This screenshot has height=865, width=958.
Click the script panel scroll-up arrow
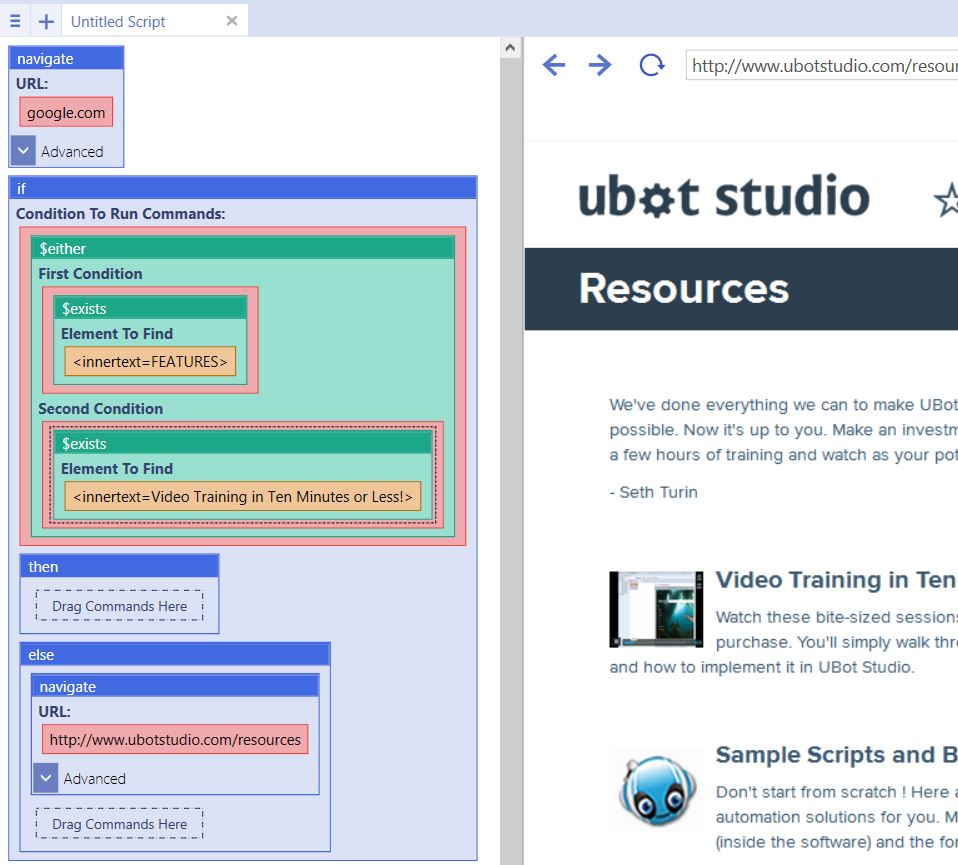click(511, 48)
